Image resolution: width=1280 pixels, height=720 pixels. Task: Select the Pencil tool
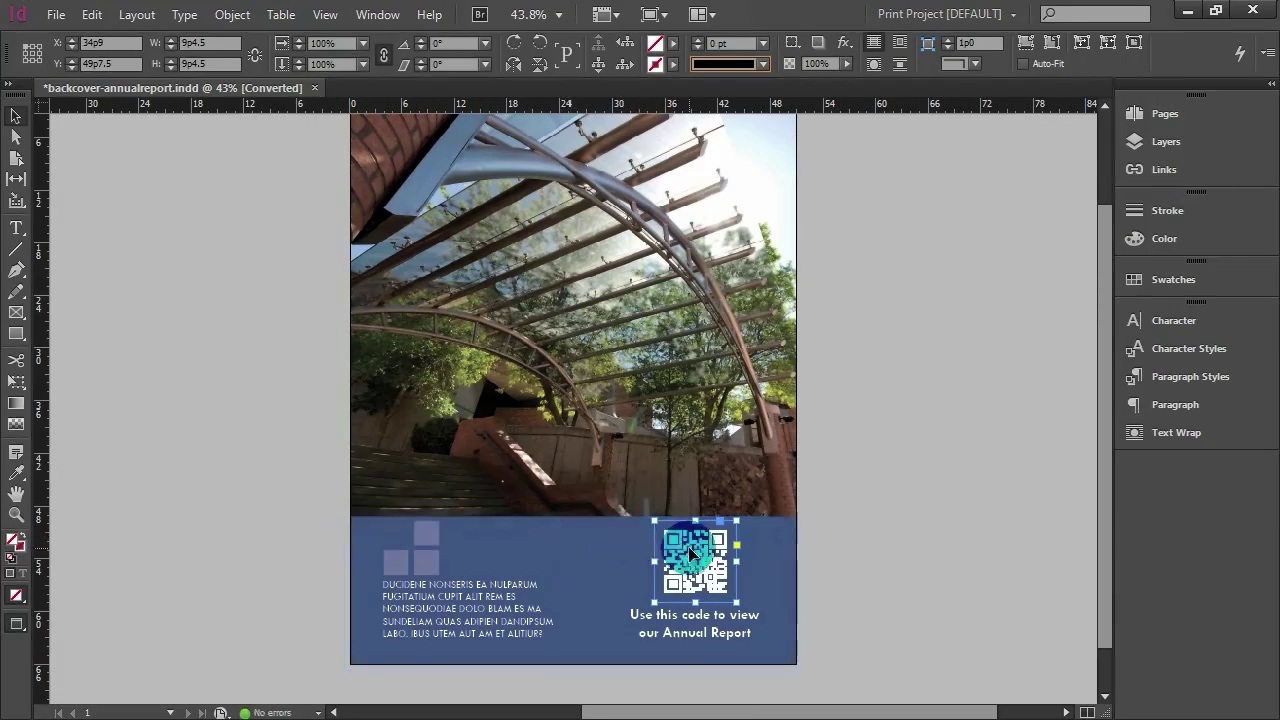[16, 292]
